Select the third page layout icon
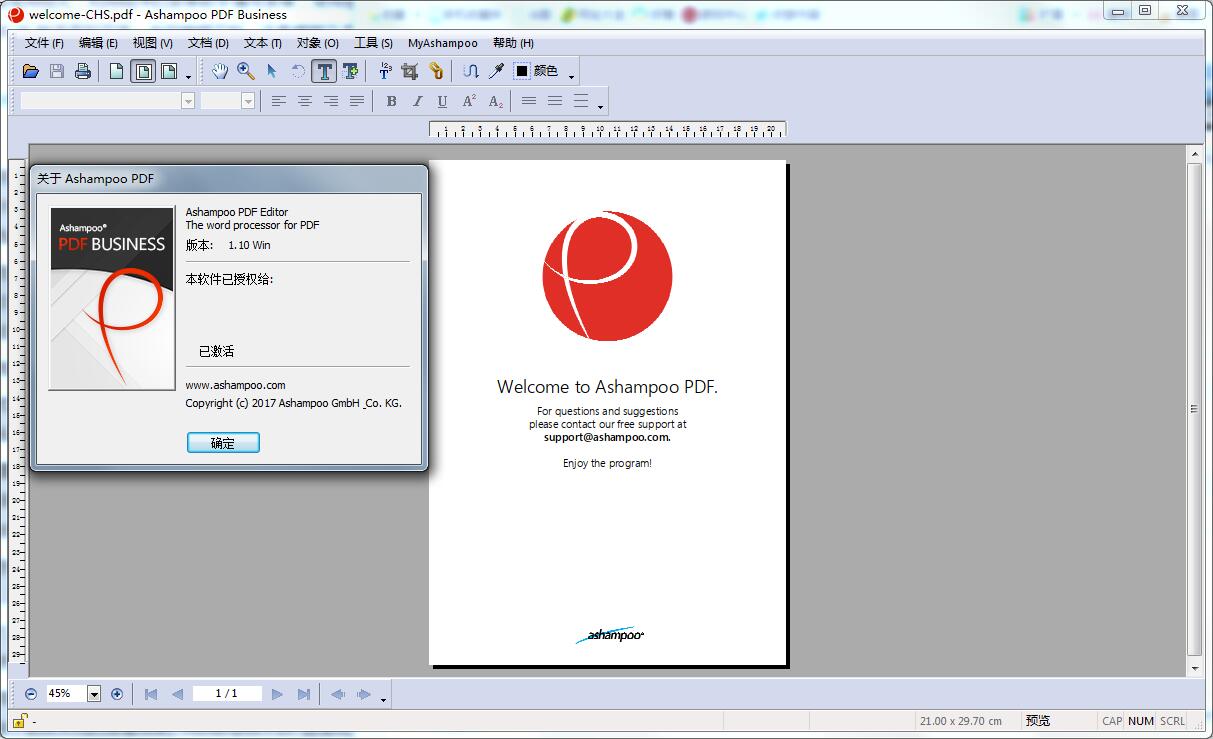 point(169,71)
